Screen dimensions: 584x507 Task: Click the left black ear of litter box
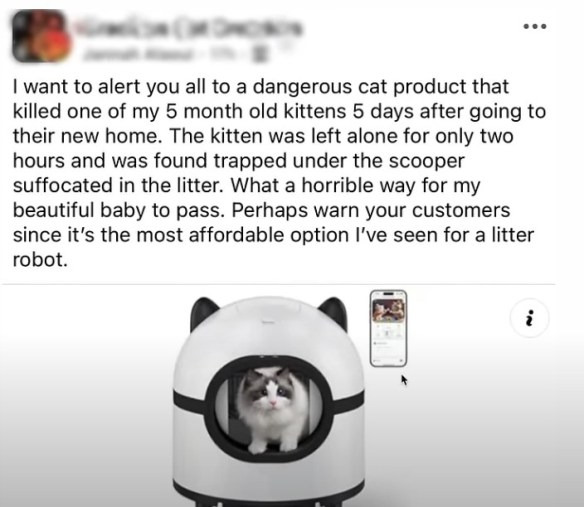click(x=203, y=311)
